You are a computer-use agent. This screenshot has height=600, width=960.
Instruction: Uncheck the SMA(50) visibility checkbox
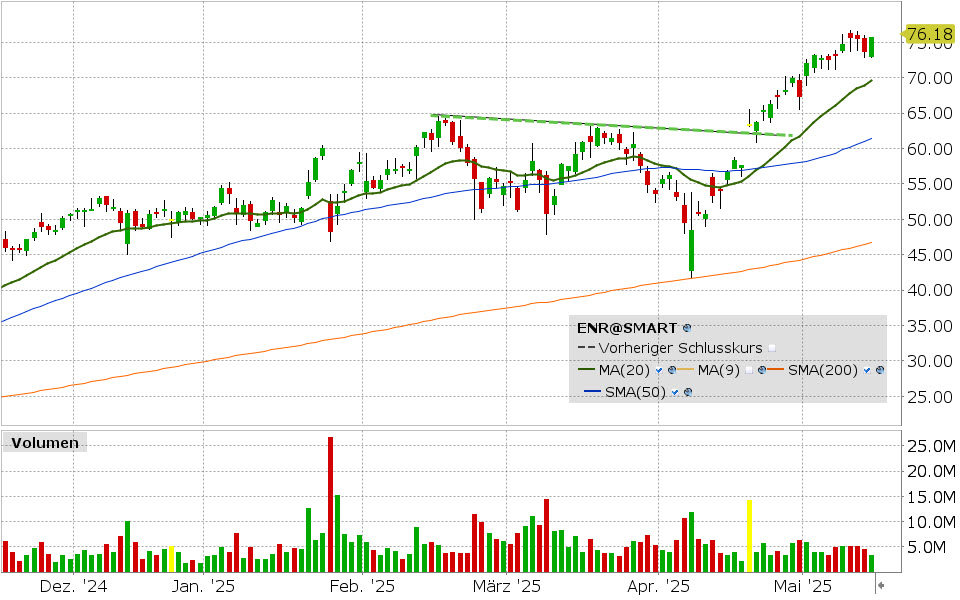(x=675, y=392)
